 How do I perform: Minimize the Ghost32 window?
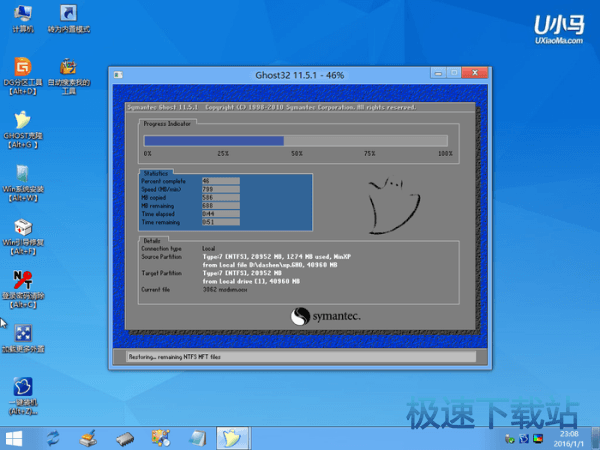[439, 73]
